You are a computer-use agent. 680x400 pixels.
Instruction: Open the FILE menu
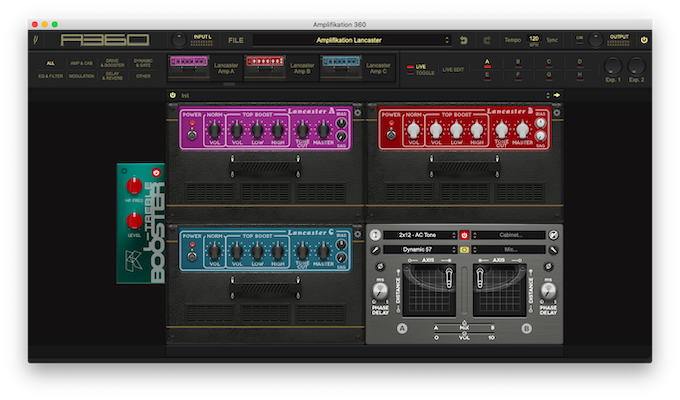tap(236, 40)
